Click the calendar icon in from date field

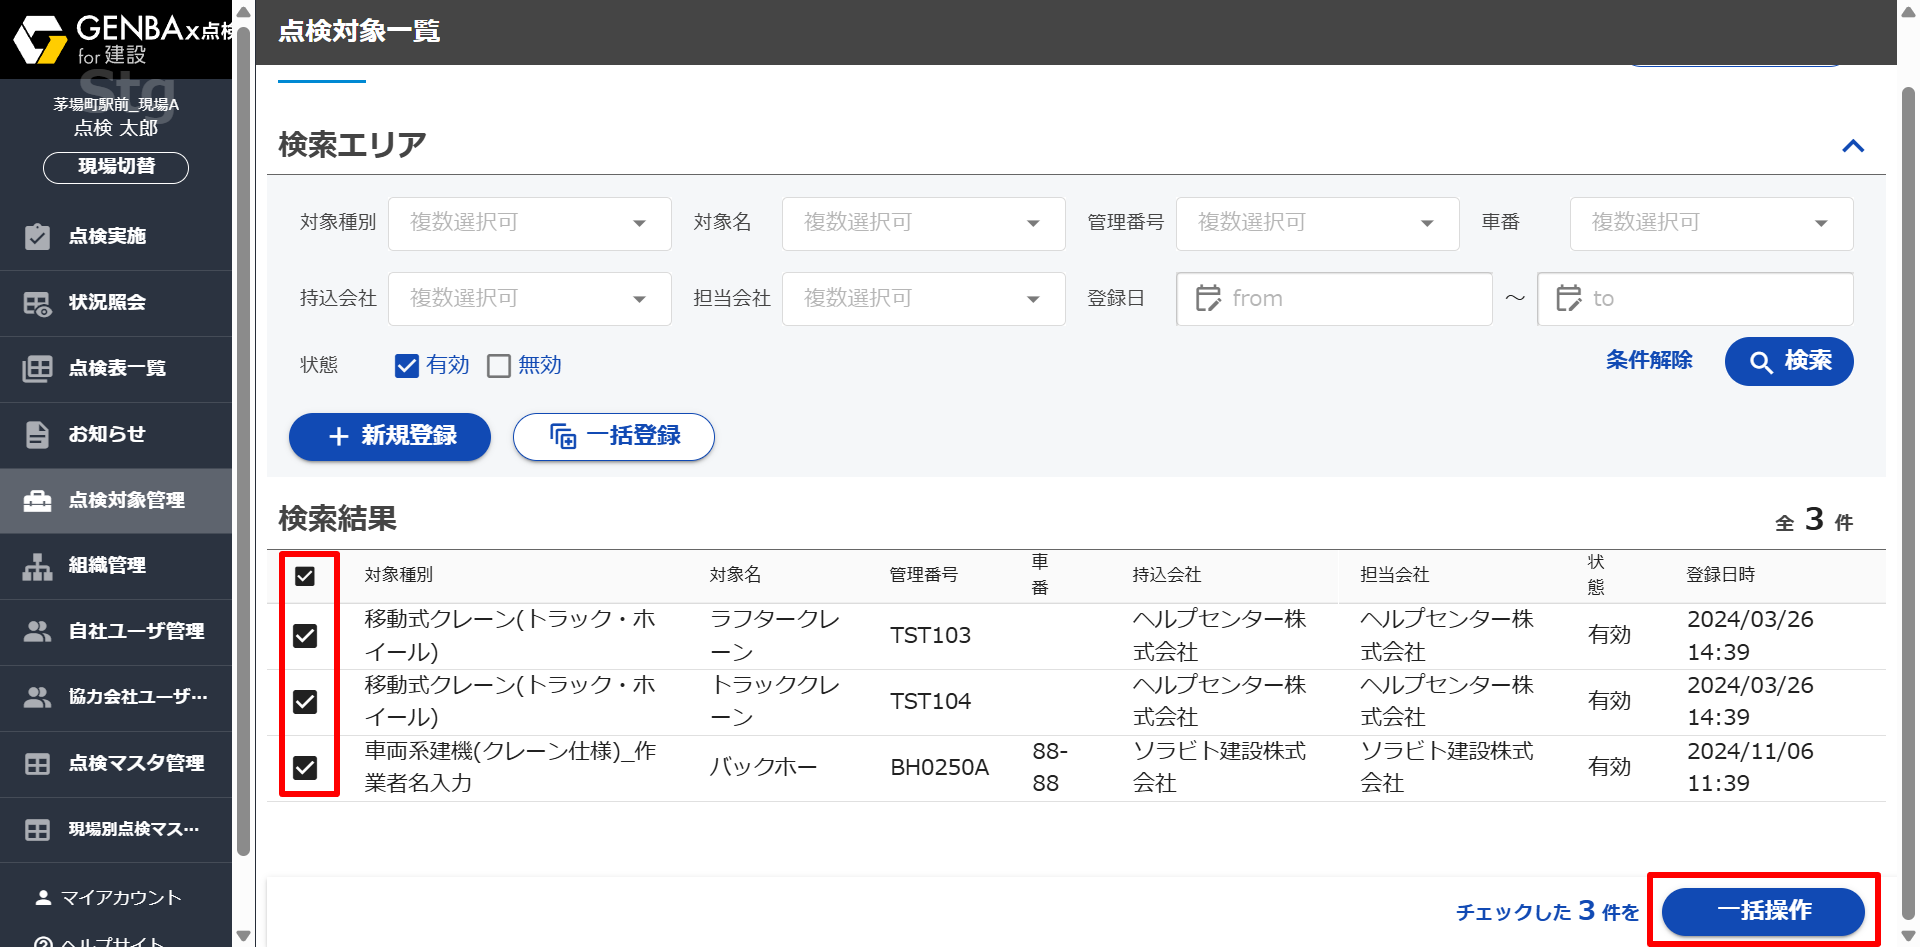(x=1208, y=299)
